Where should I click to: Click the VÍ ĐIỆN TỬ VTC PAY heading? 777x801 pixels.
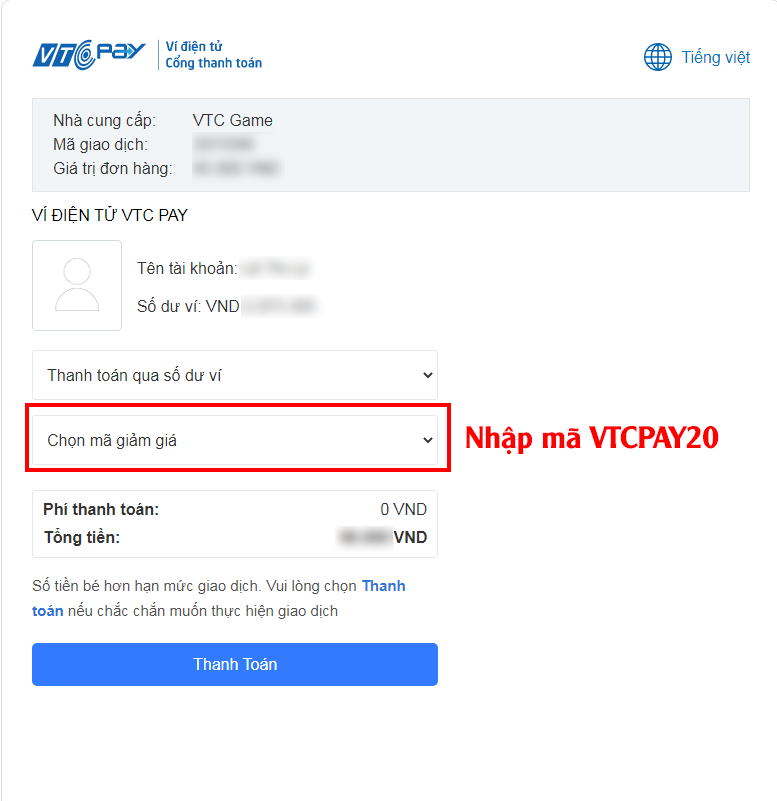(110, 215)
